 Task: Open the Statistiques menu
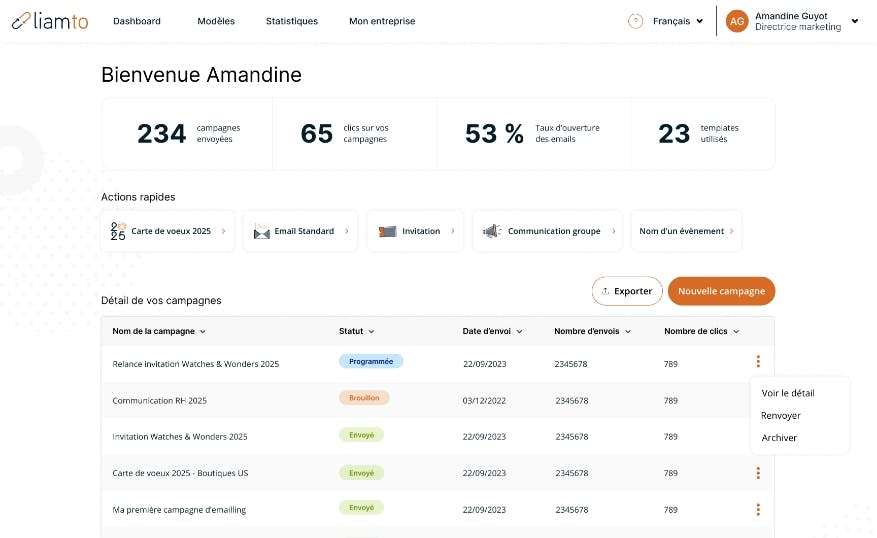point(291,21)
